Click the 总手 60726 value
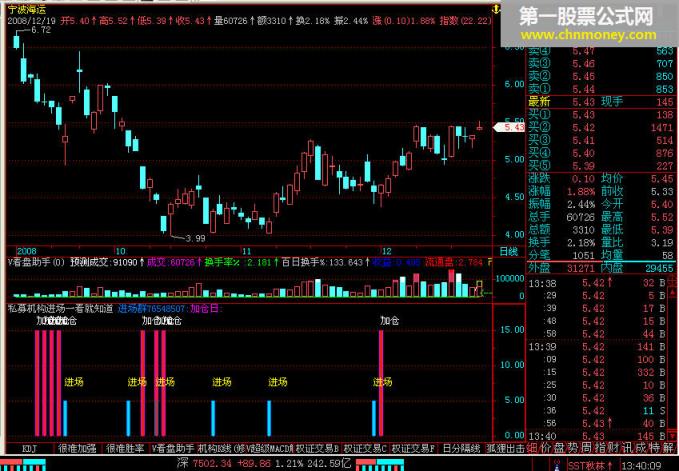The width and height of the screenshot is (679, 471). (580, 217)
